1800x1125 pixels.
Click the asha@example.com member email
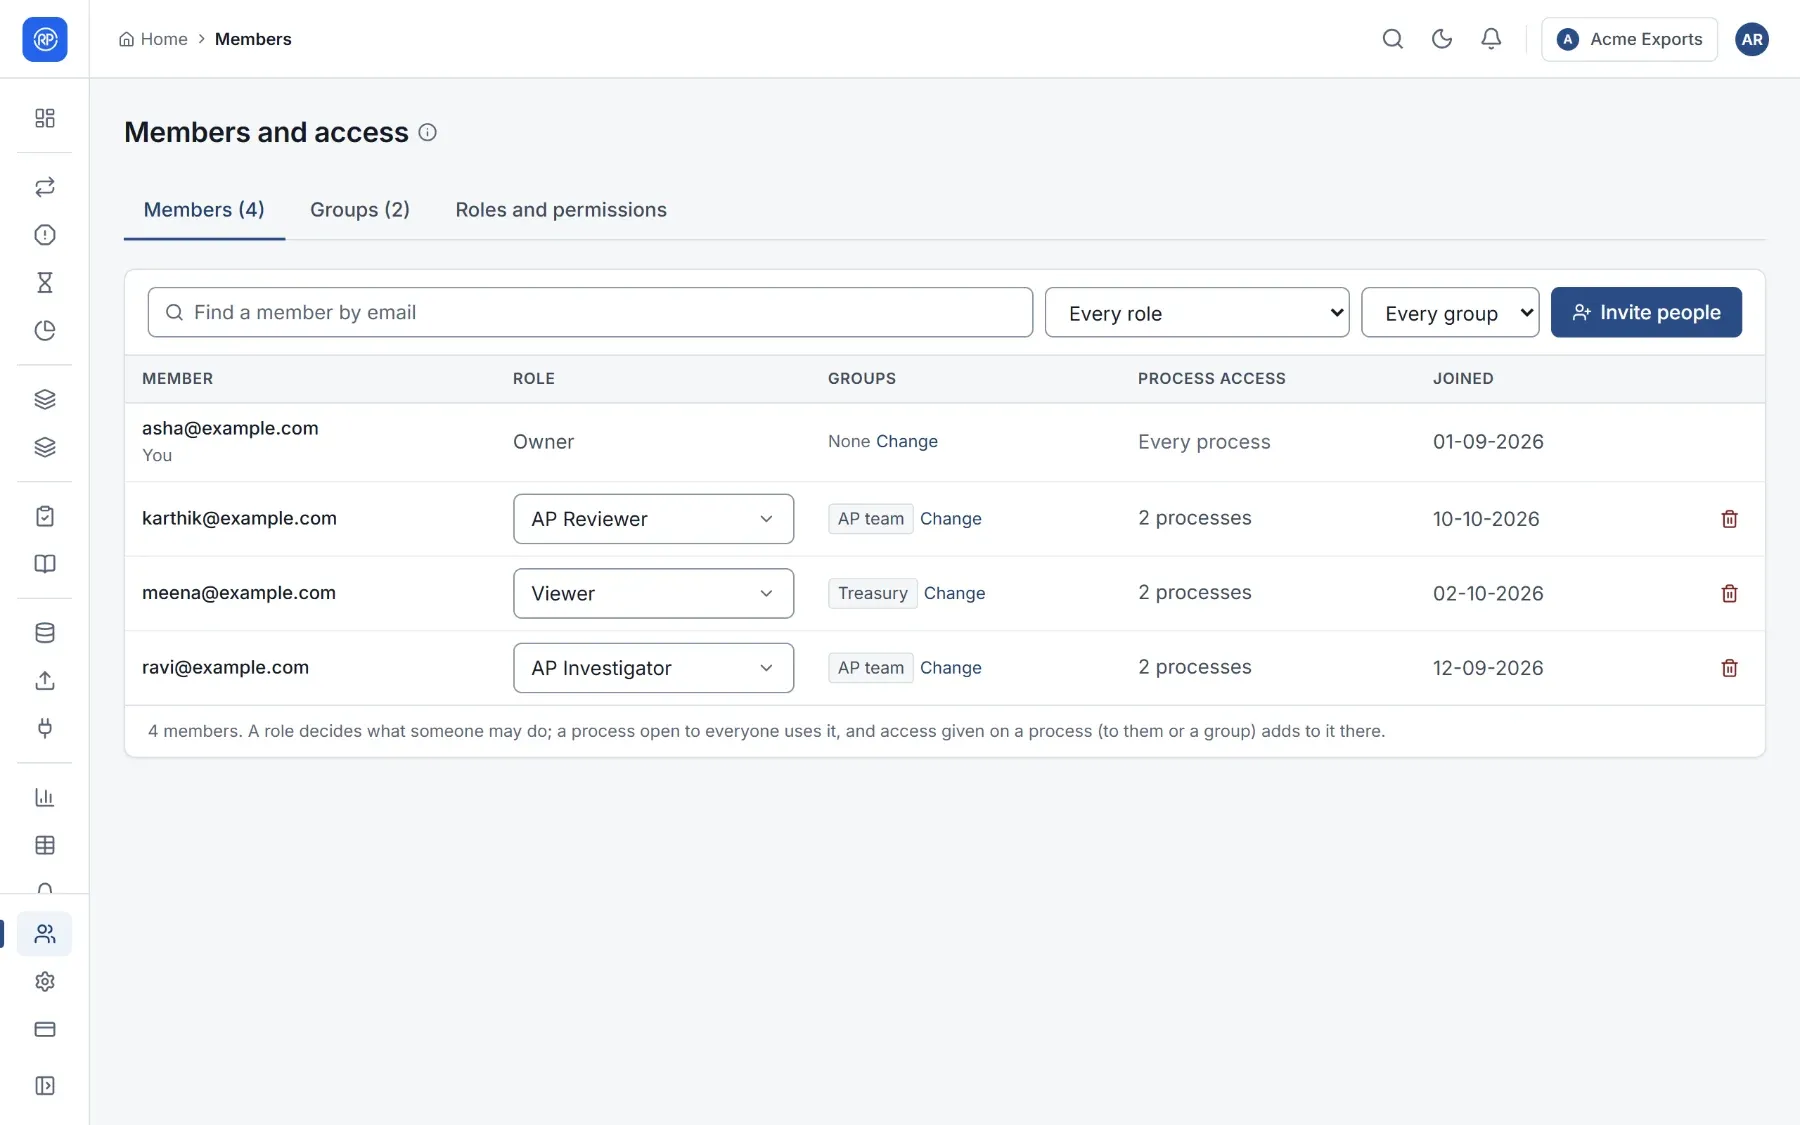pos(230,429)
